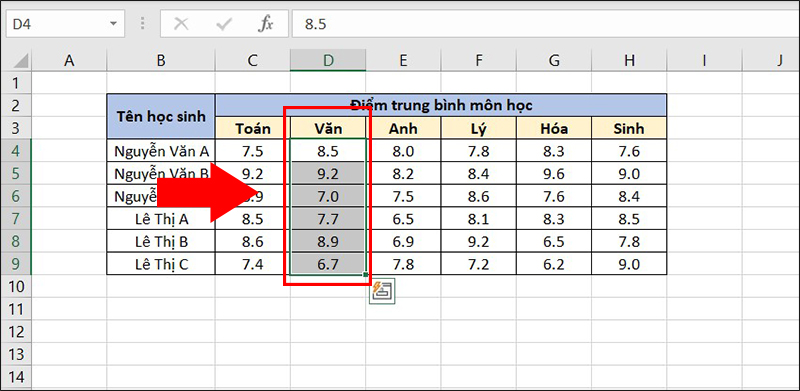Select row 1 header
Viewport: 800px width, 391px height.
(x=16, y=83)
